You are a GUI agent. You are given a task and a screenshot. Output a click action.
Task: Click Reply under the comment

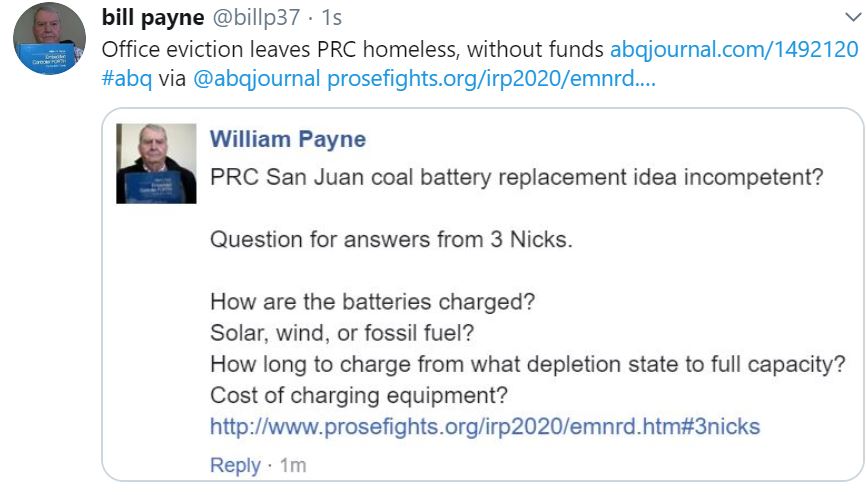click(x=235, y=465)
